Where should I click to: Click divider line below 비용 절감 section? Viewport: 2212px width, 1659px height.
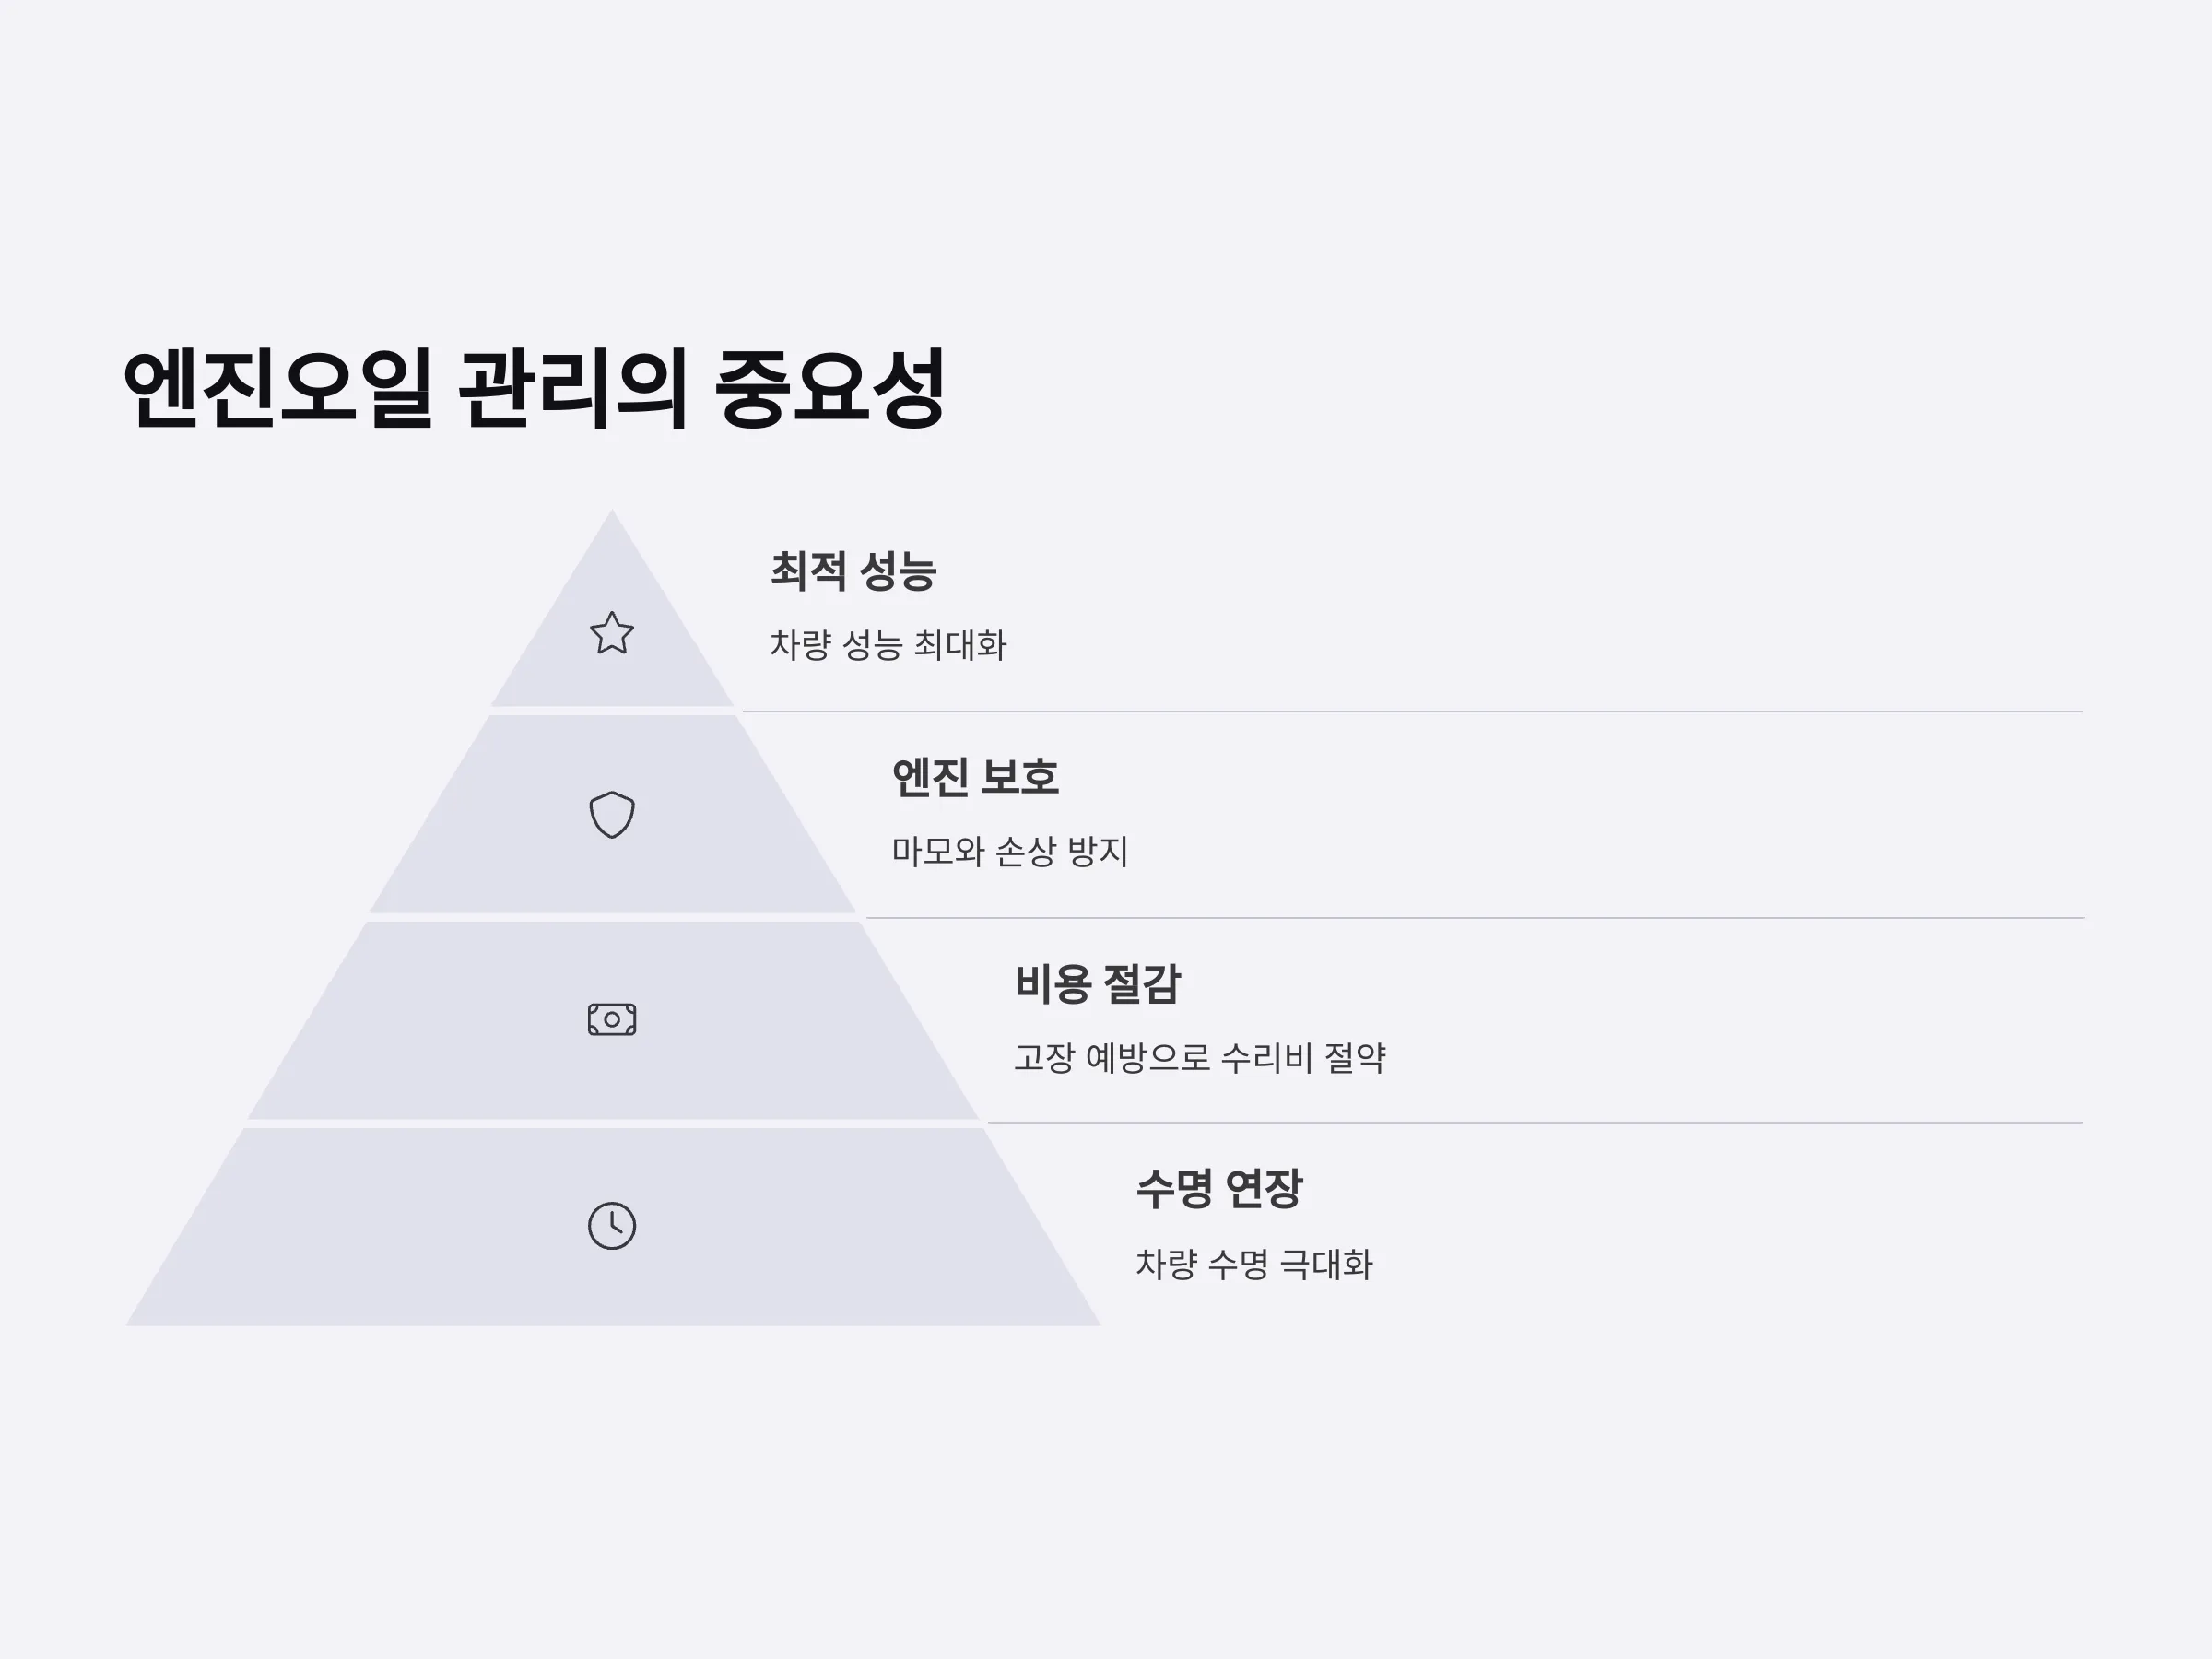pyautogui.click(x=1536, y=1123)
